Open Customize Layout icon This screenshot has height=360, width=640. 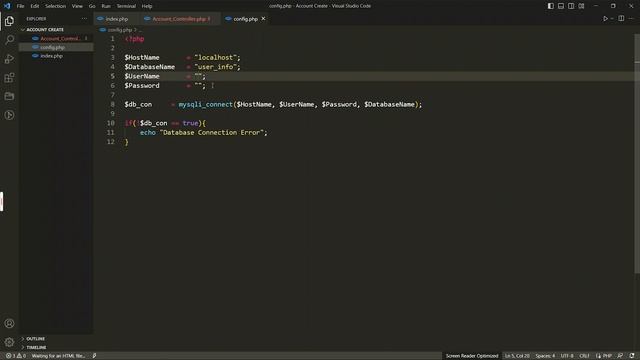581,6
